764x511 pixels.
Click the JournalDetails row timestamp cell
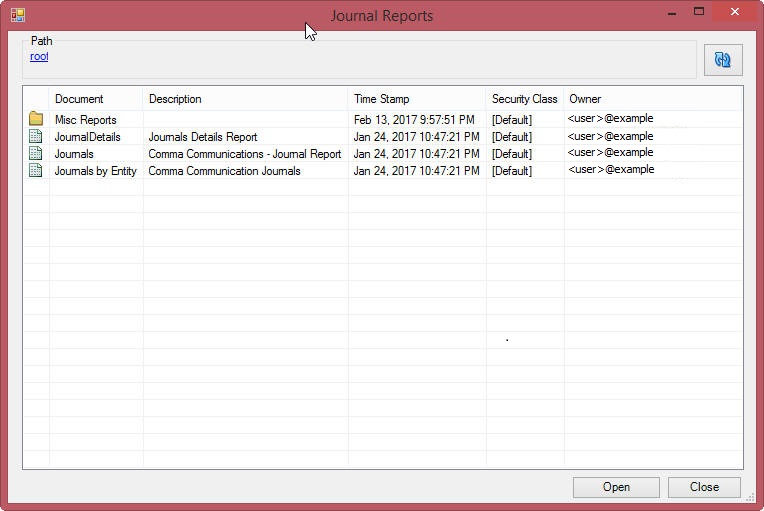pos(417,137)
